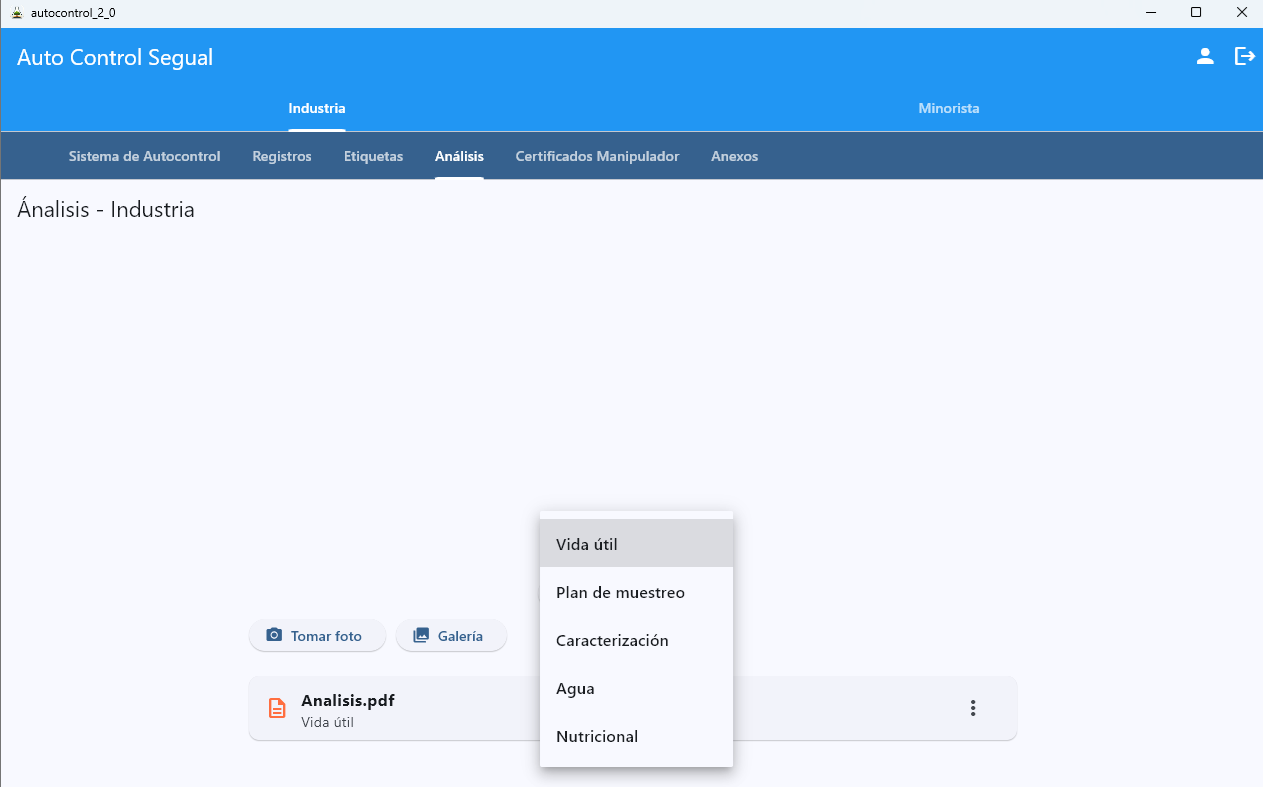Switch to the Minorista tab
Viewport: 1264px width, 787px height.
(949, 108)
